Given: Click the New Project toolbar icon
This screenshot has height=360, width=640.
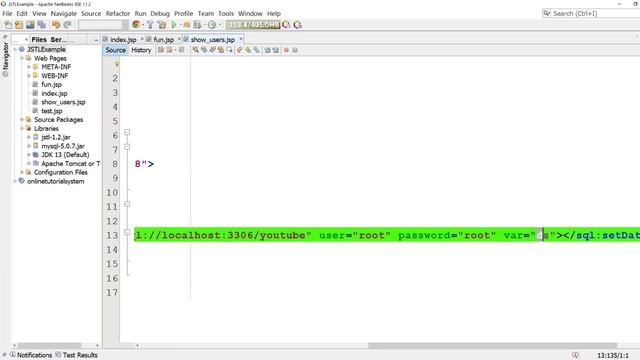Looking at the screenshot, I should pos(19,25).
